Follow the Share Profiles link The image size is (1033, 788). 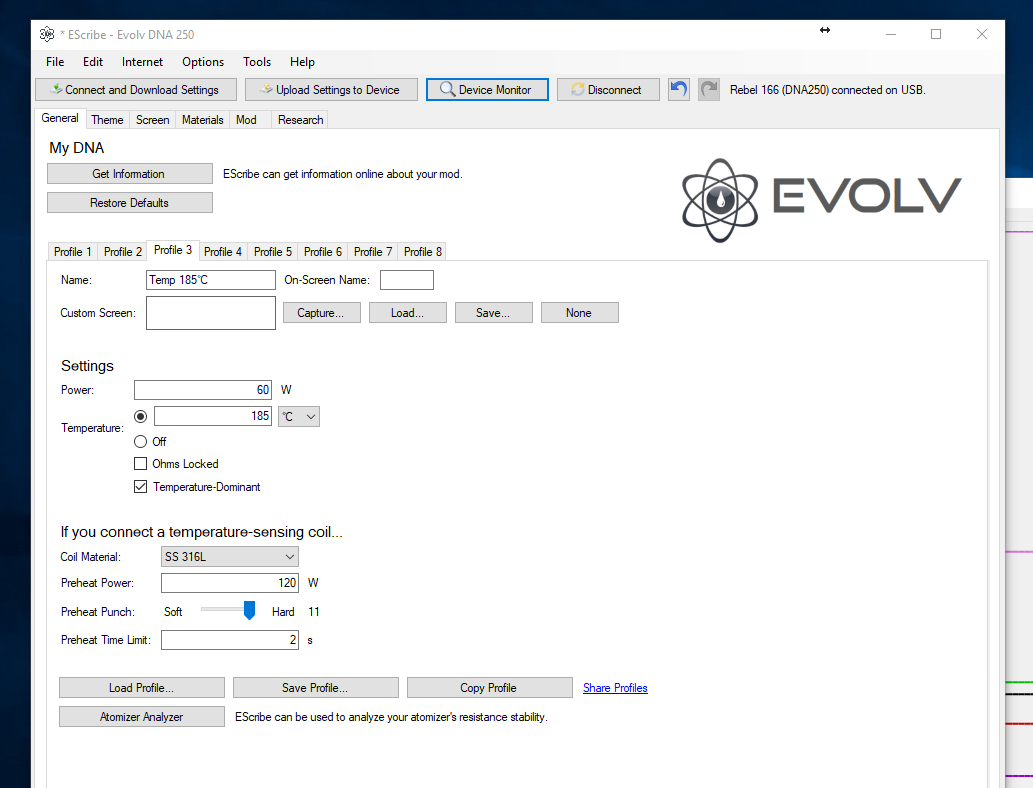click(615, 688)
